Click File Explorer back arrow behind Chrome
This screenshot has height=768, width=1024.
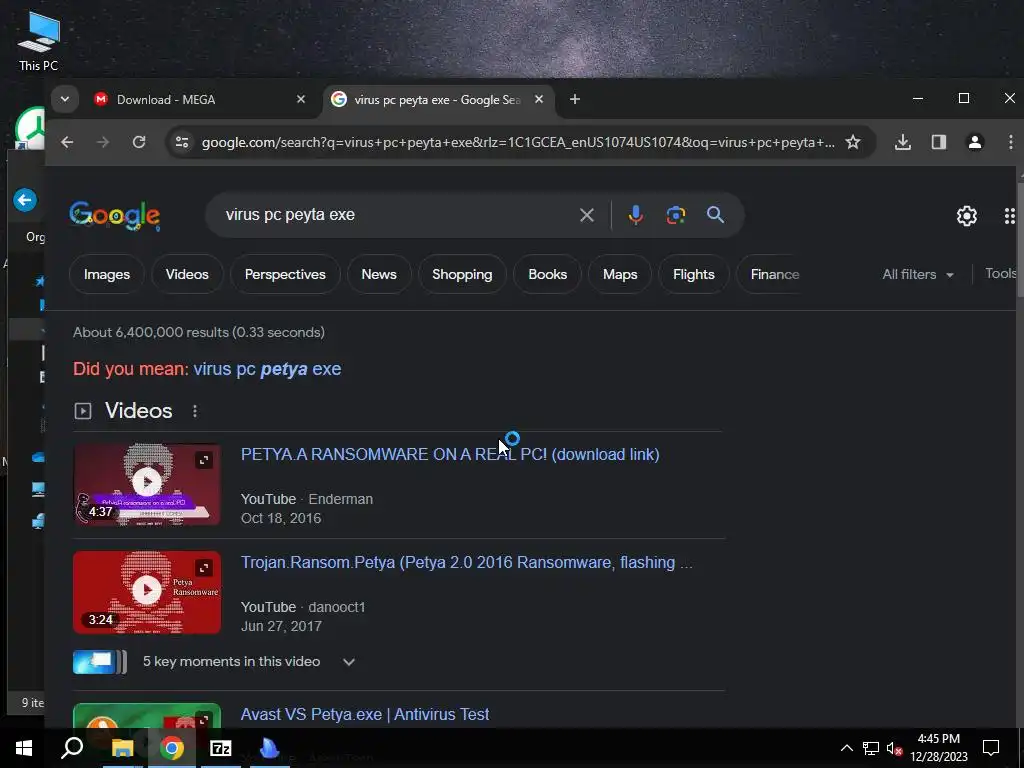point(25,200)
